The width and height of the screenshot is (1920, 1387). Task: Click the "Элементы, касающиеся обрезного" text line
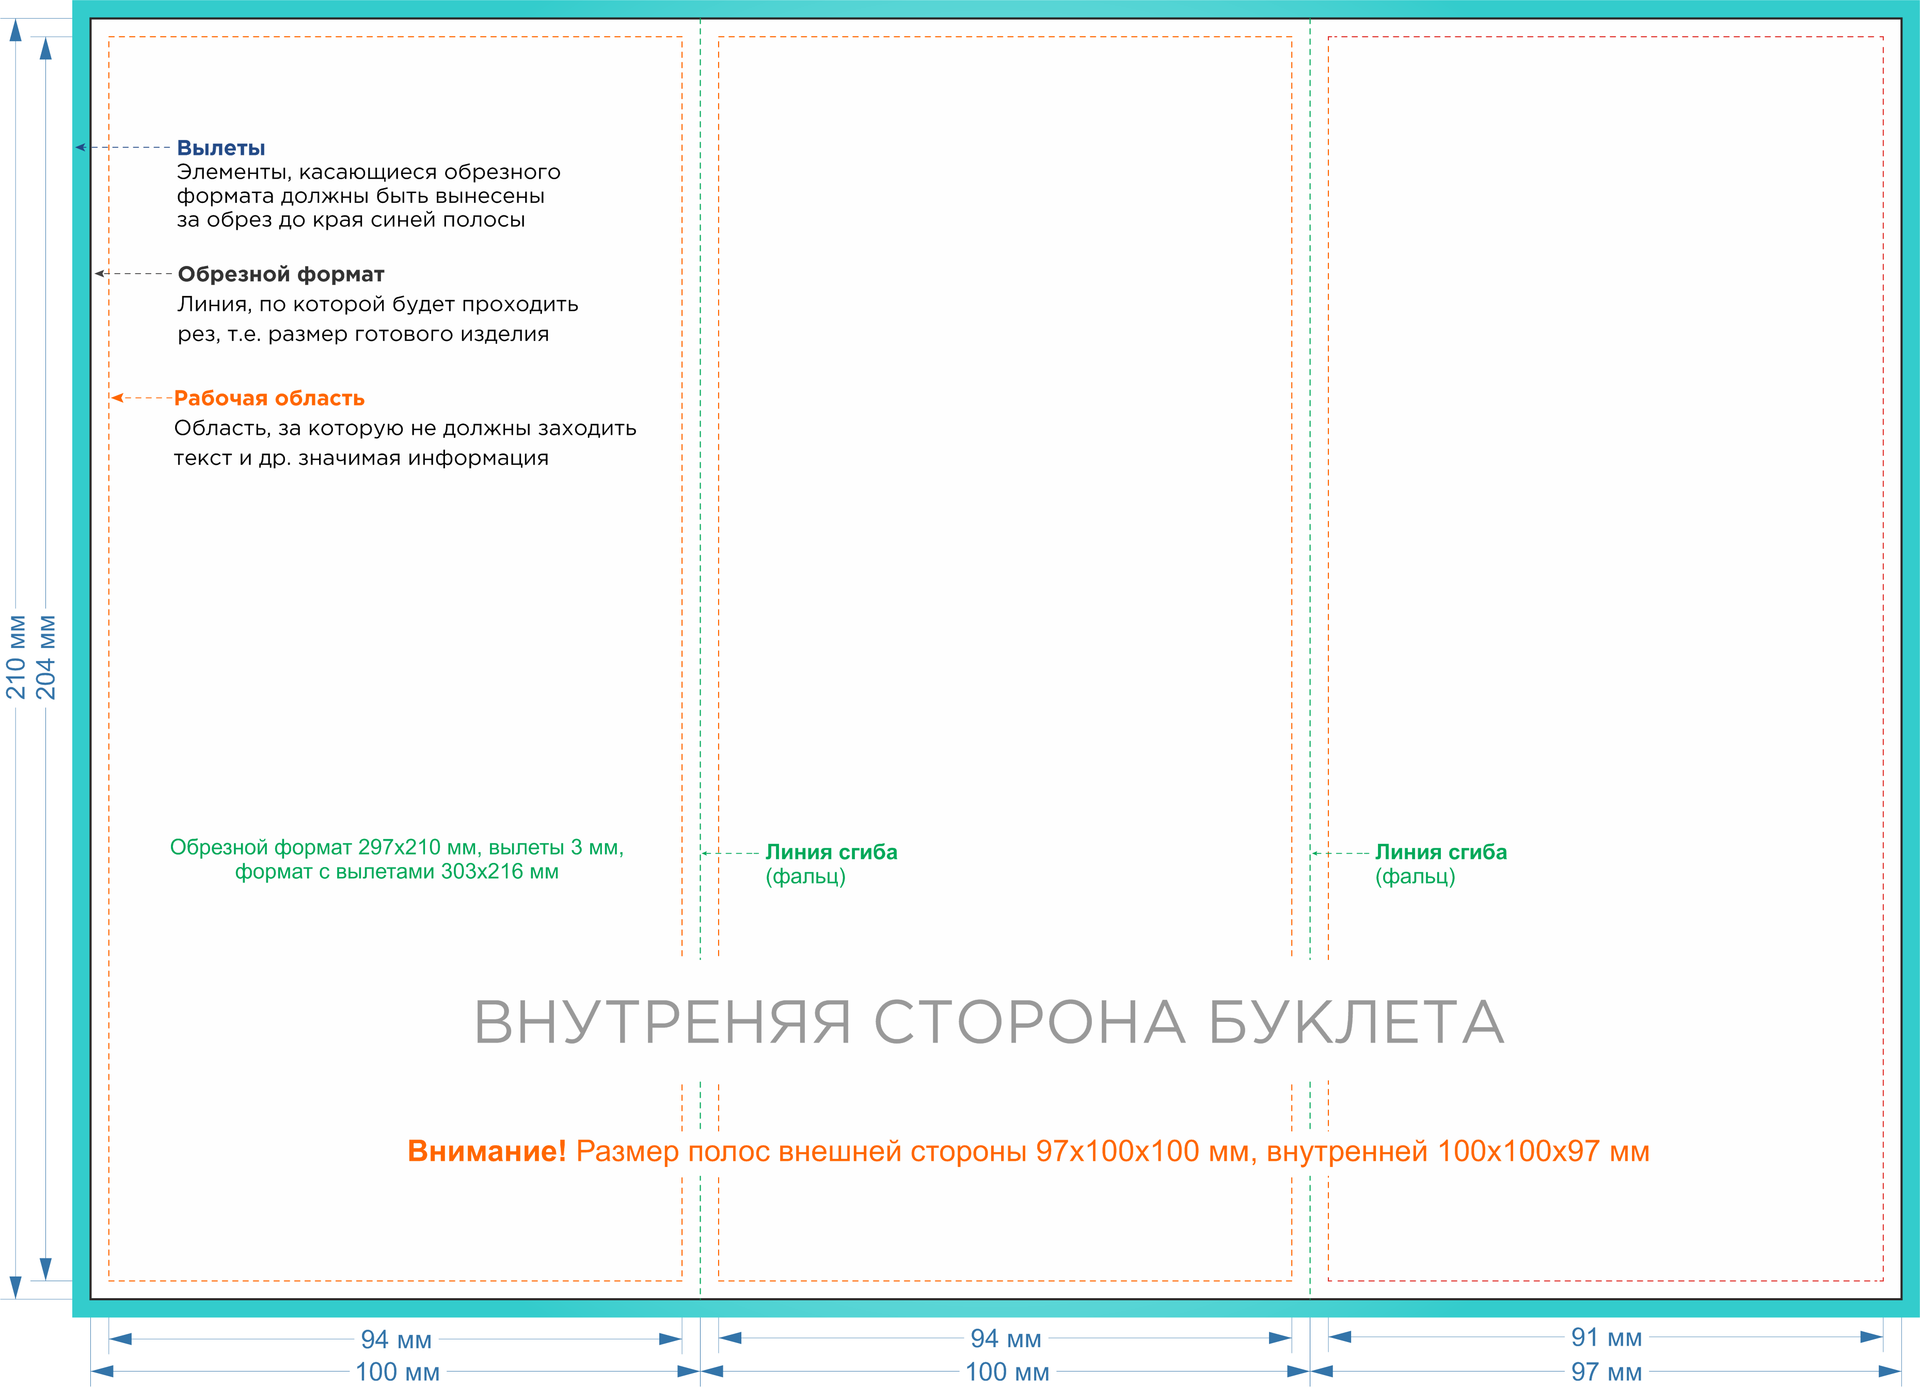tap(369, 172)
